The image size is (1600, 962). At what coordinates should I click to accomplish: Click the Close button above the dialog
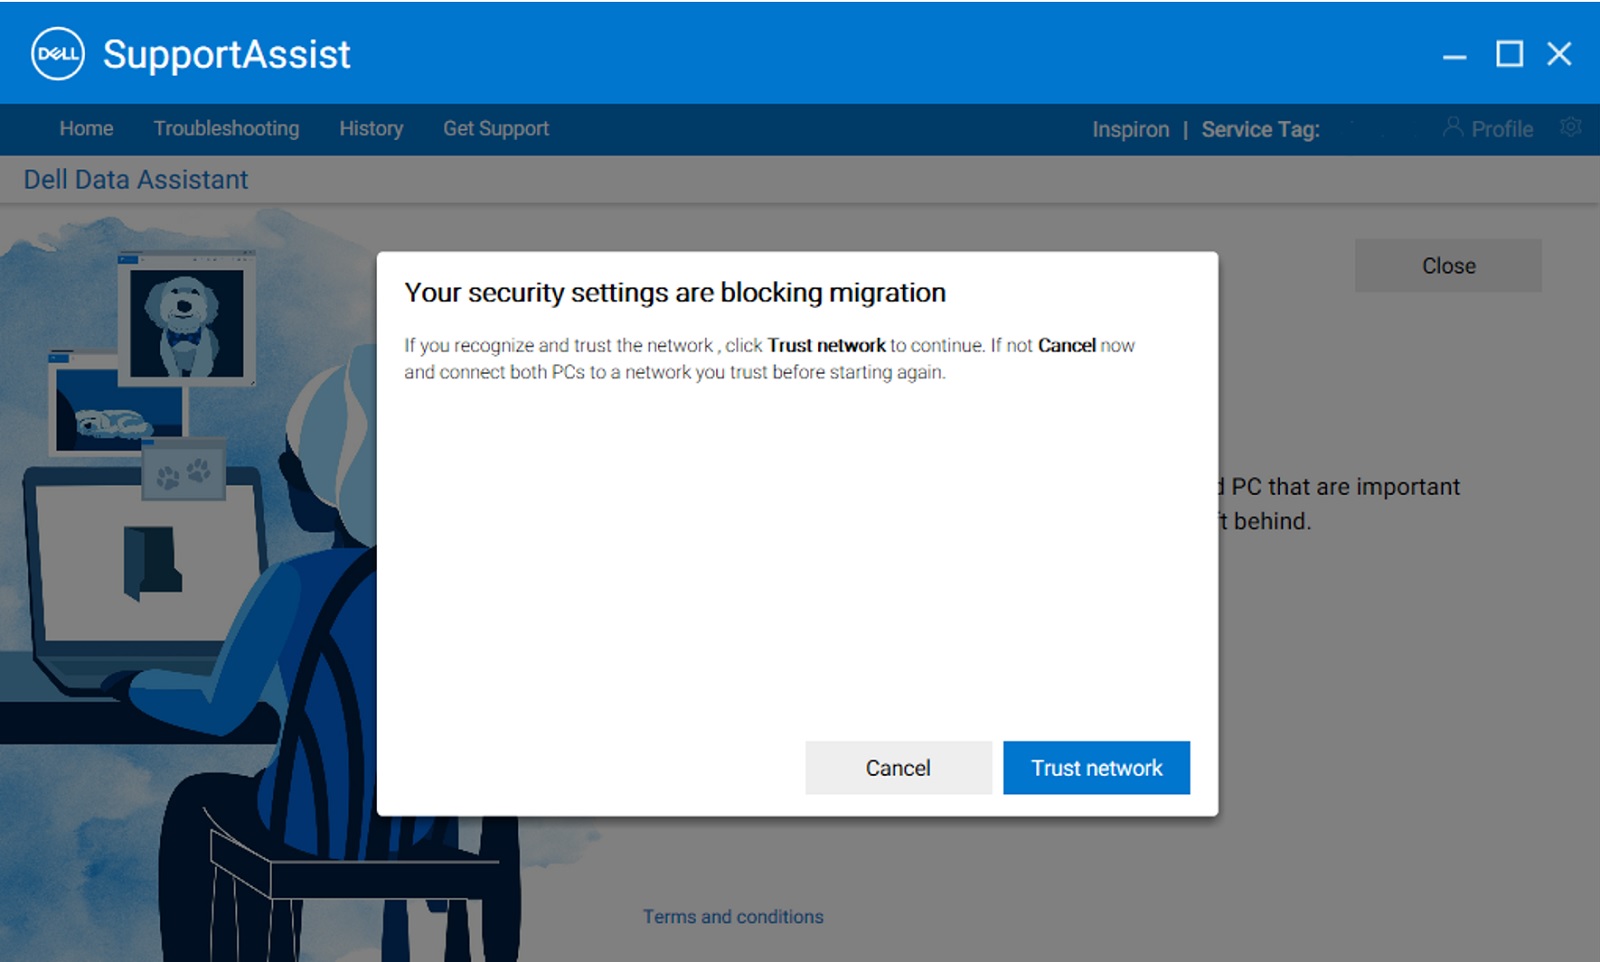pyautogui.click(x=1446, y=265)
